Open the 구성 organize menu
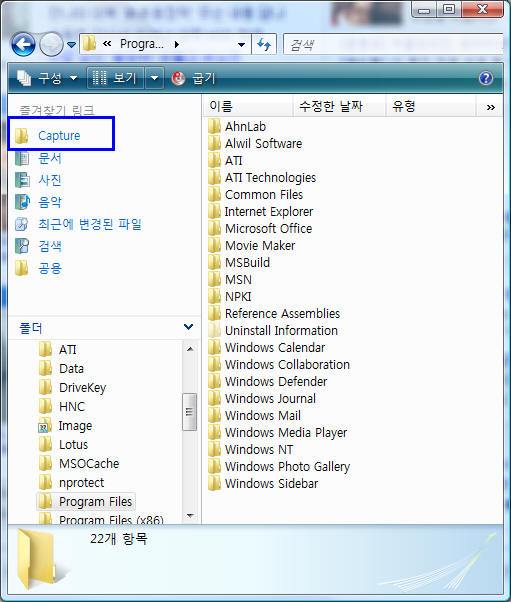511x602 pixels. coord(47,78)
